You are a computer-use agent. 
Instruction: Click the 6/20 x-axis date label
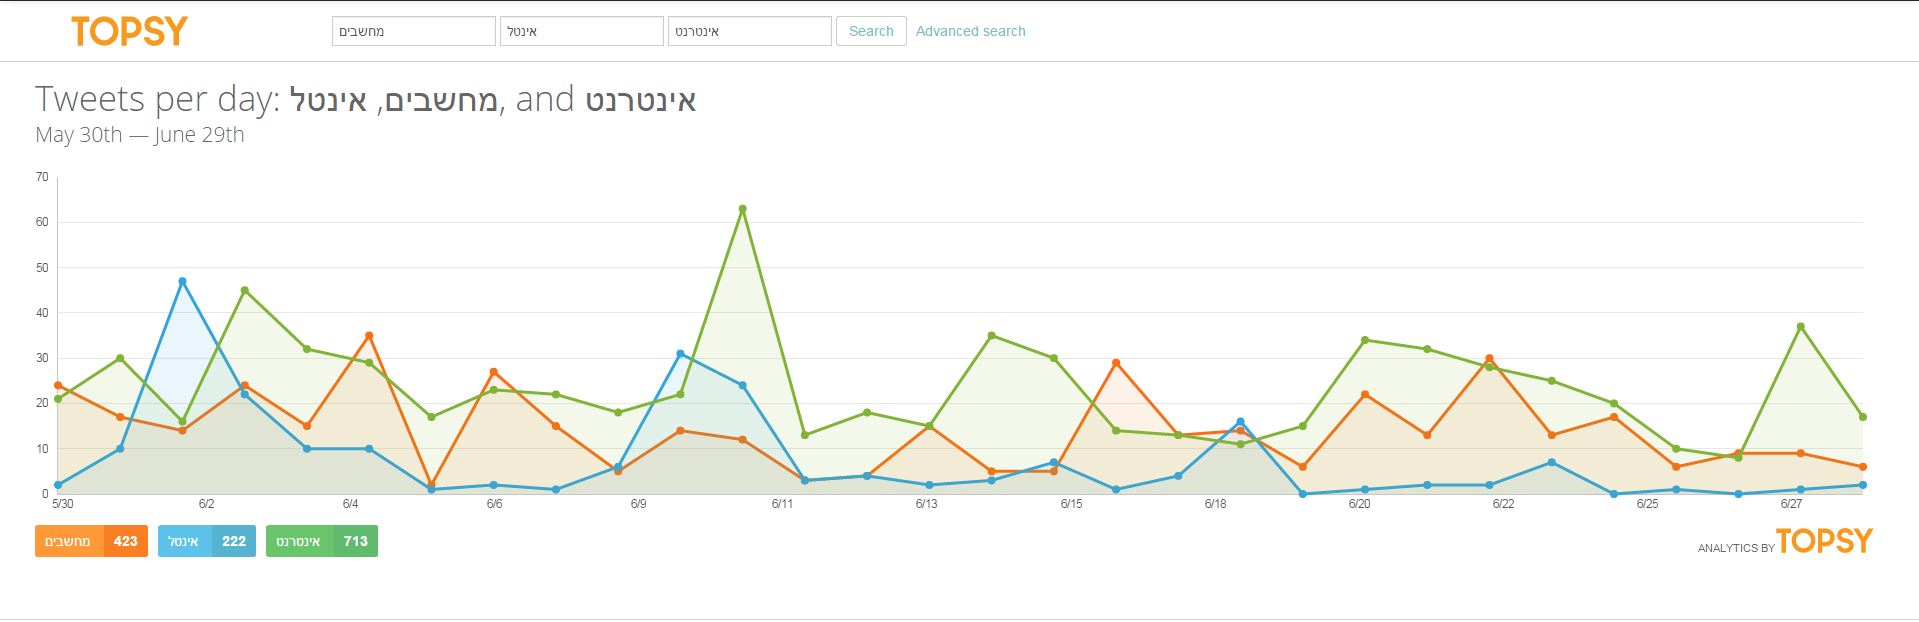[x=1359, y=504]
